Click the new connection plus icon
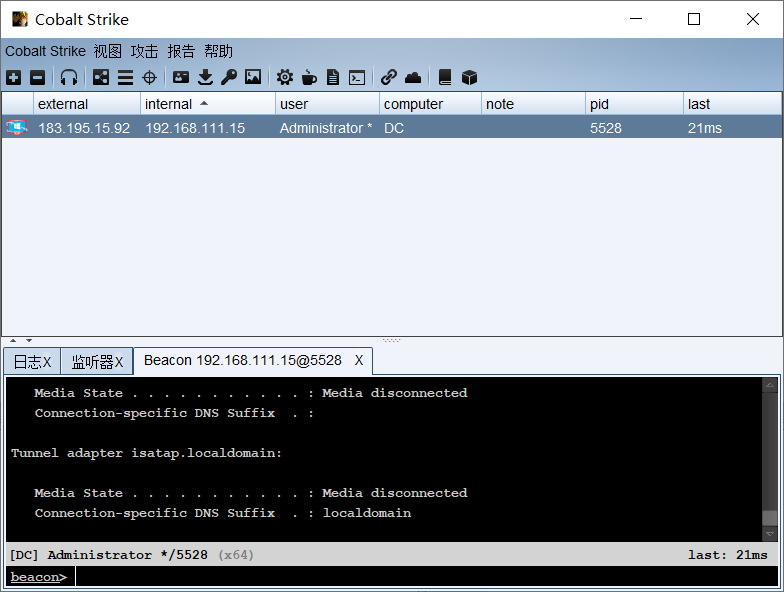The height and width of the screenshot is (592, 784). click(x=14, y=78)
